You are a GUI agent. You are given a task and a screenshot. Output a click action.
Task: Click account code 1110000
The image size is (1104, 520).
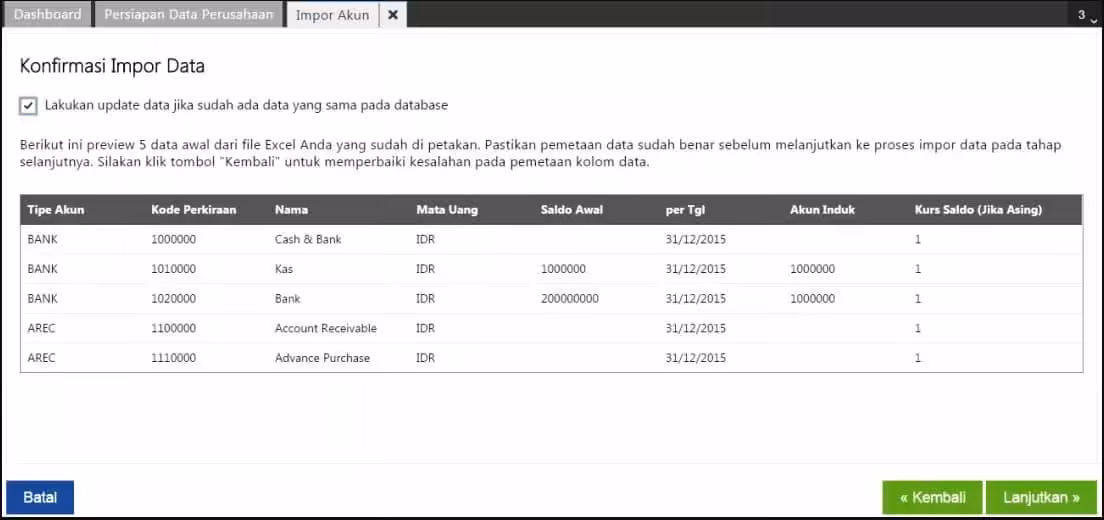pyautogui.click(x=173, y=357)
